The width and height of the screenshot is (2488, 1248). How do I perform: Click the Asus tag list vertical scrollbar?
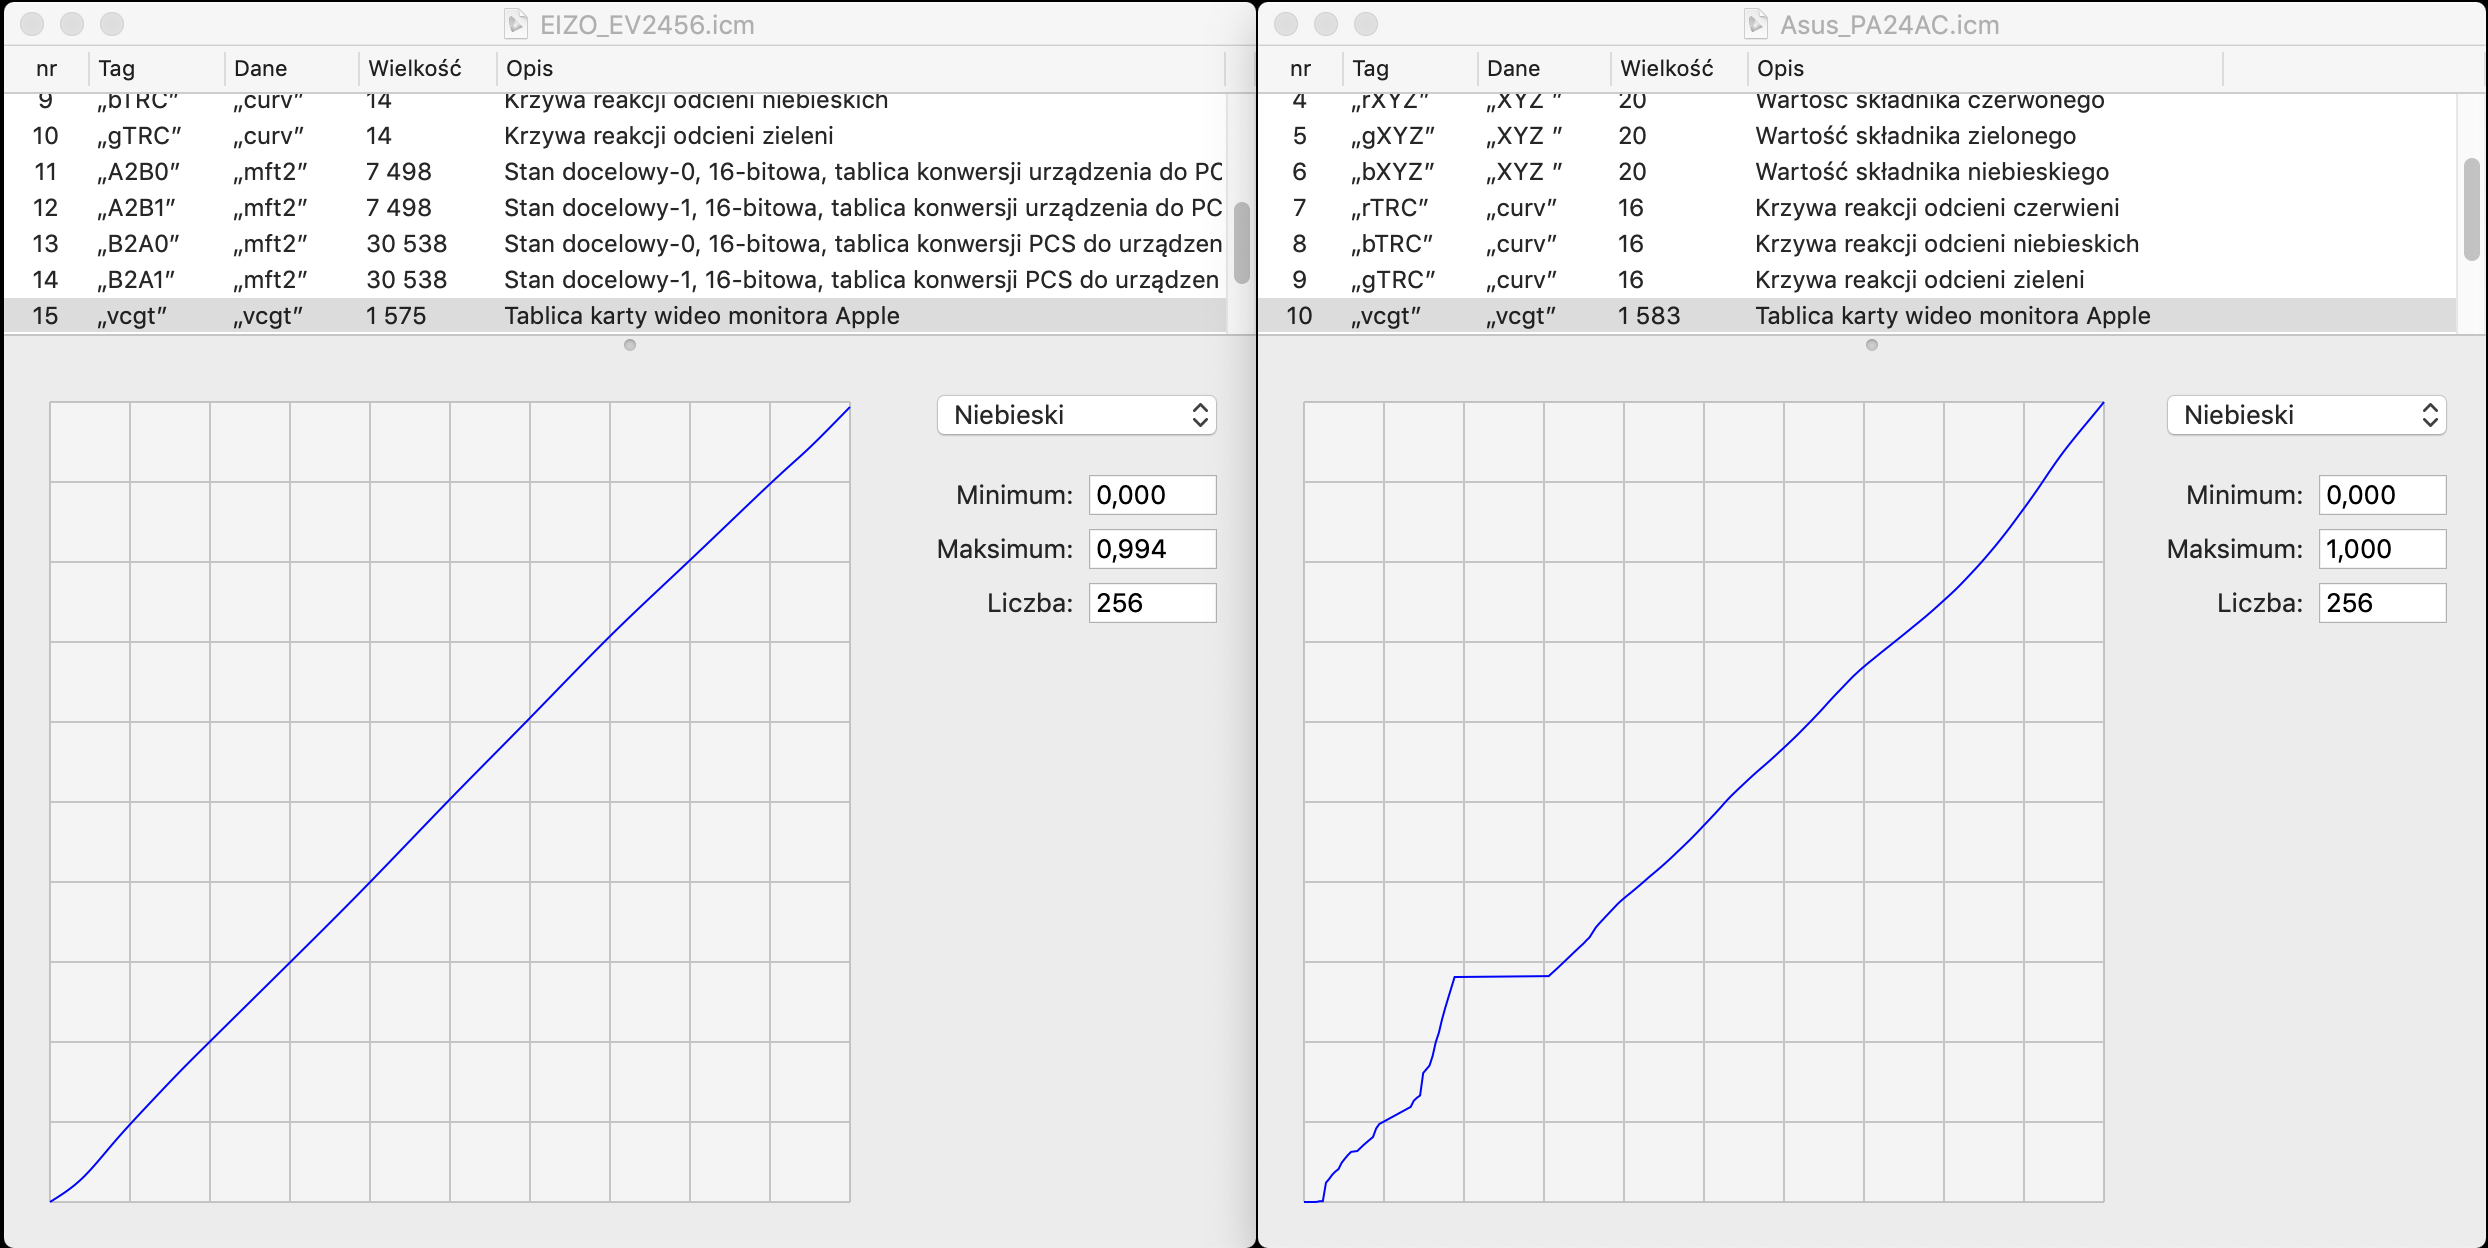click(x=2472, y=208)
